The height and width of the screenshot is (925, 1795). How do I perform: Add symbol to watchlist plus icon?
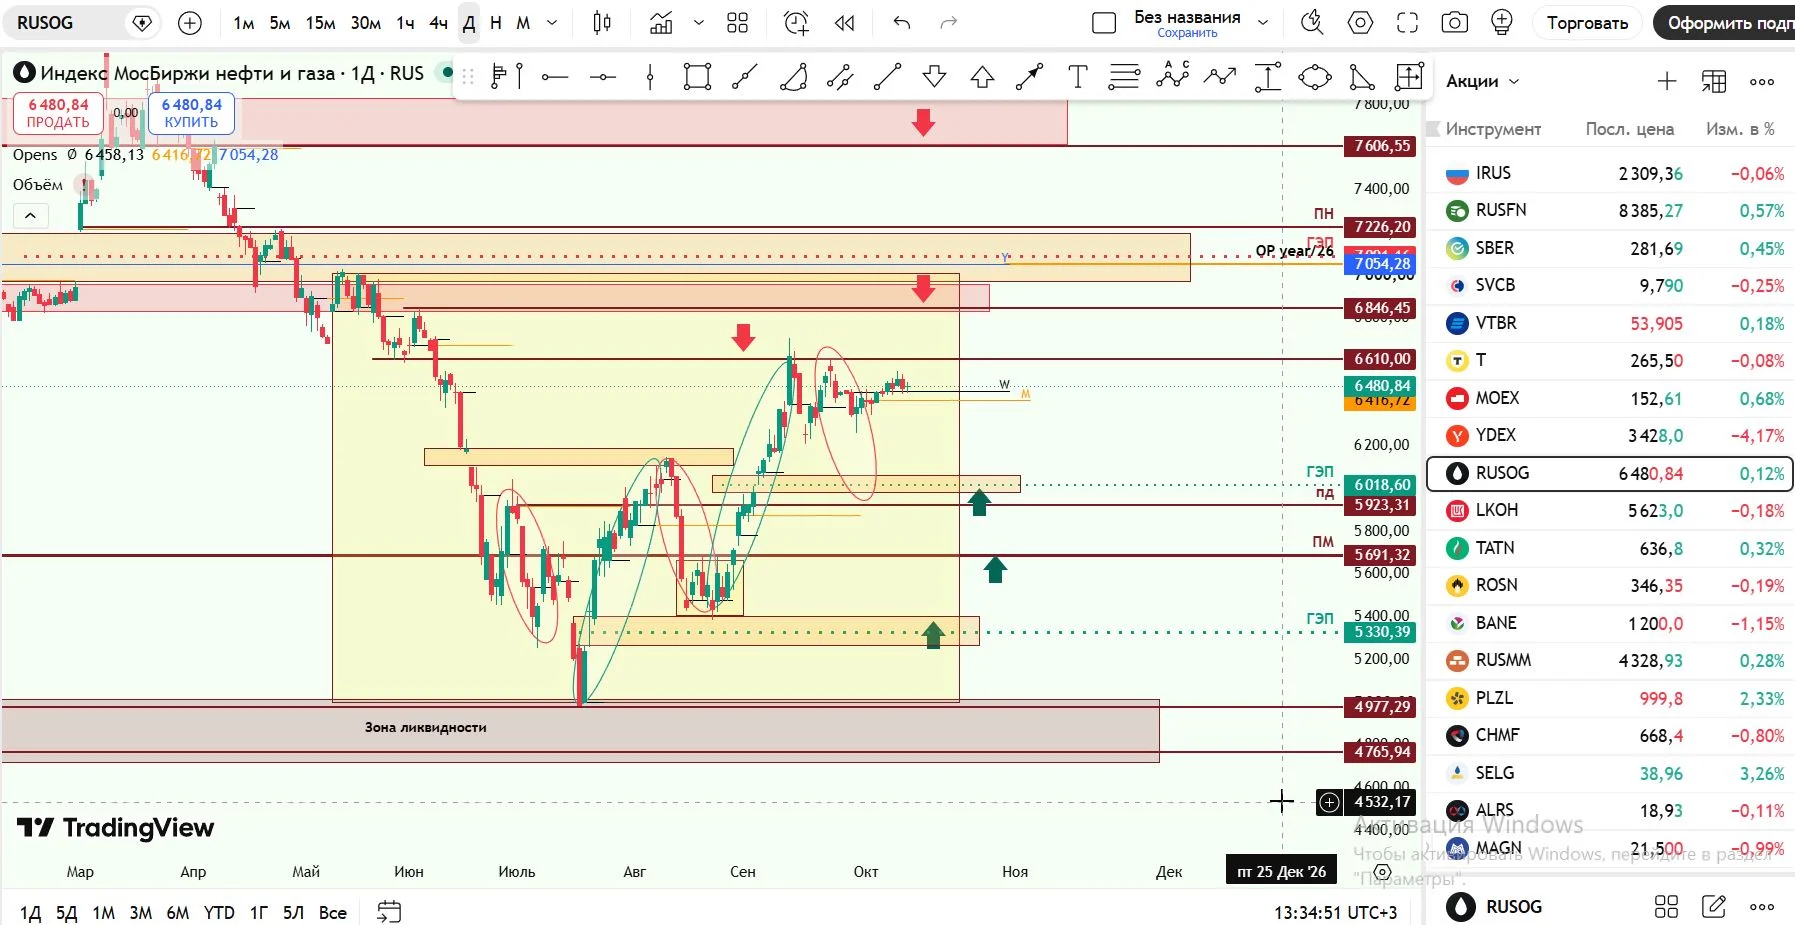click(x=1666, y=82)
